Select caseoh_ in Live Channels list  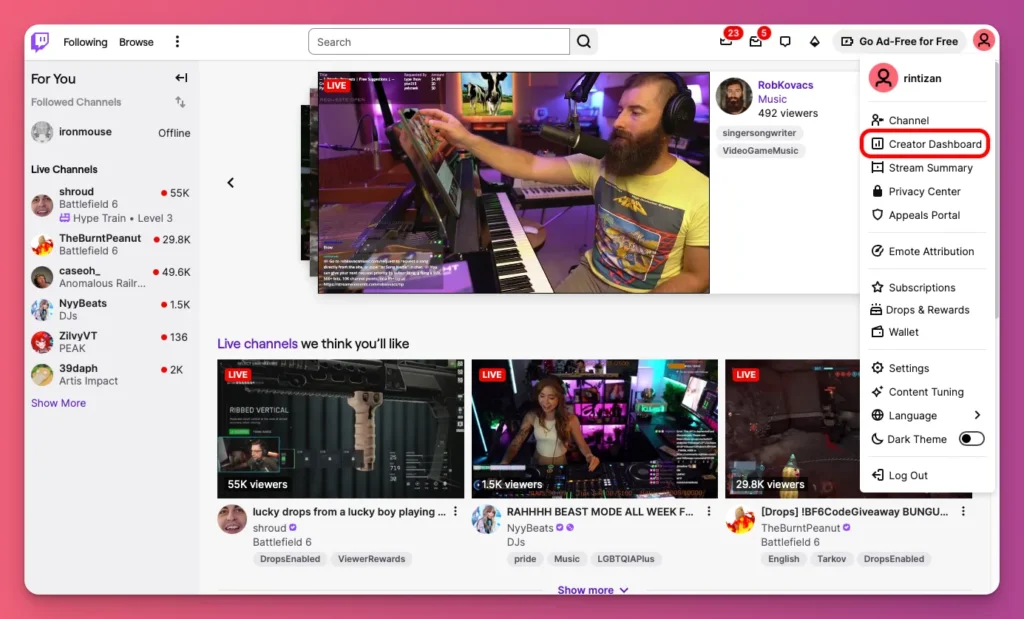111,277
